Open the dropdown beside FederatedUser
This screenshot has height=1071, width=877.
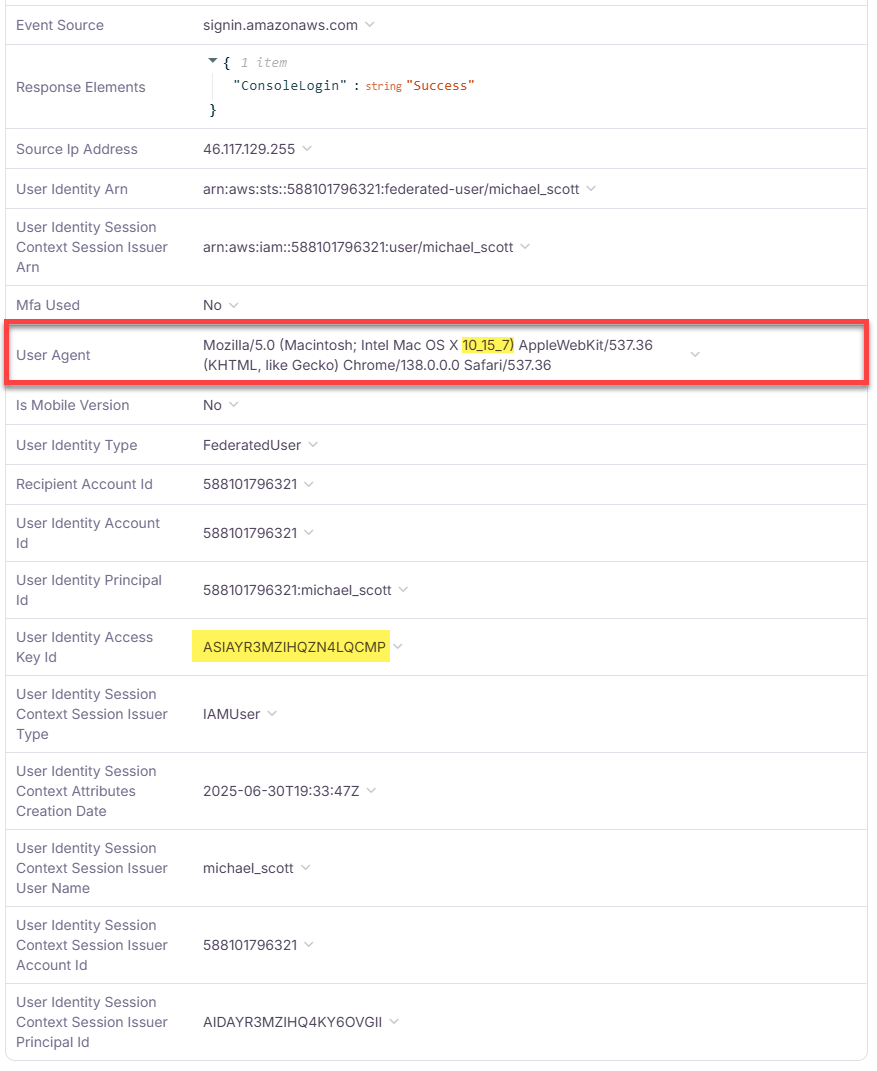point(312,445)
